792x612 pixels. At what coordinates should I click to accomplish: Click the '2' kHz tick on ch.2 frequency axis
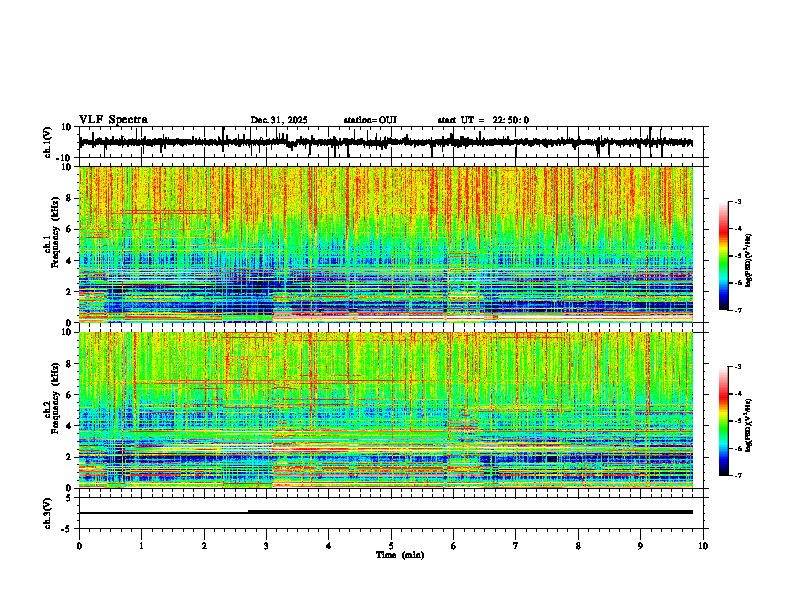click(69, 457)
